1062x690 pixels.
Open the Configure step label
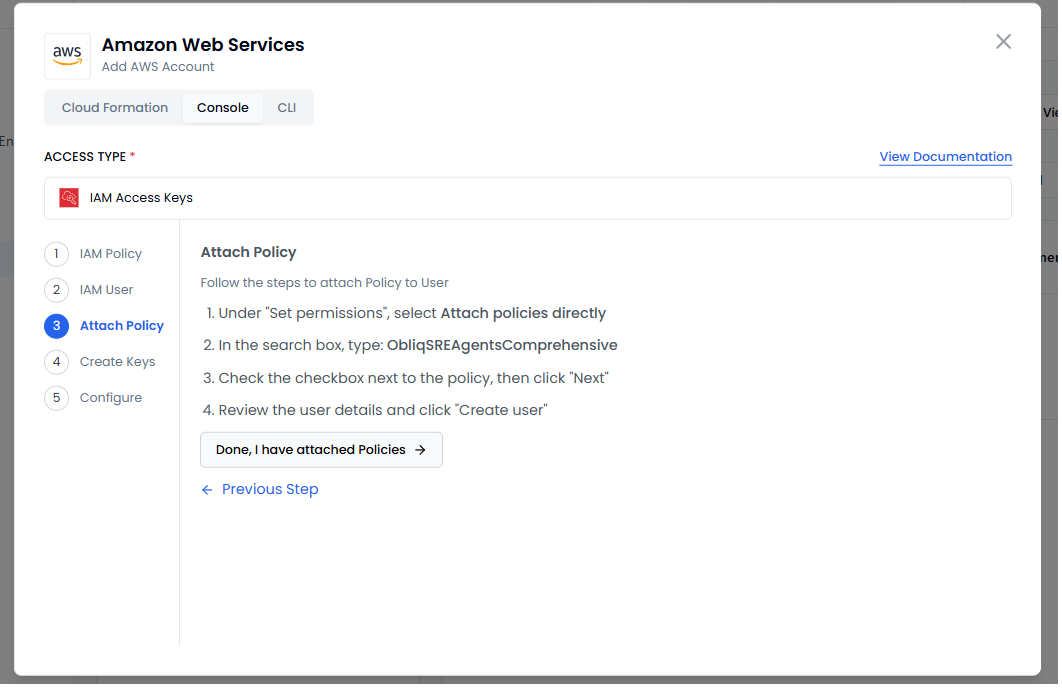click(x=111, y=398)
